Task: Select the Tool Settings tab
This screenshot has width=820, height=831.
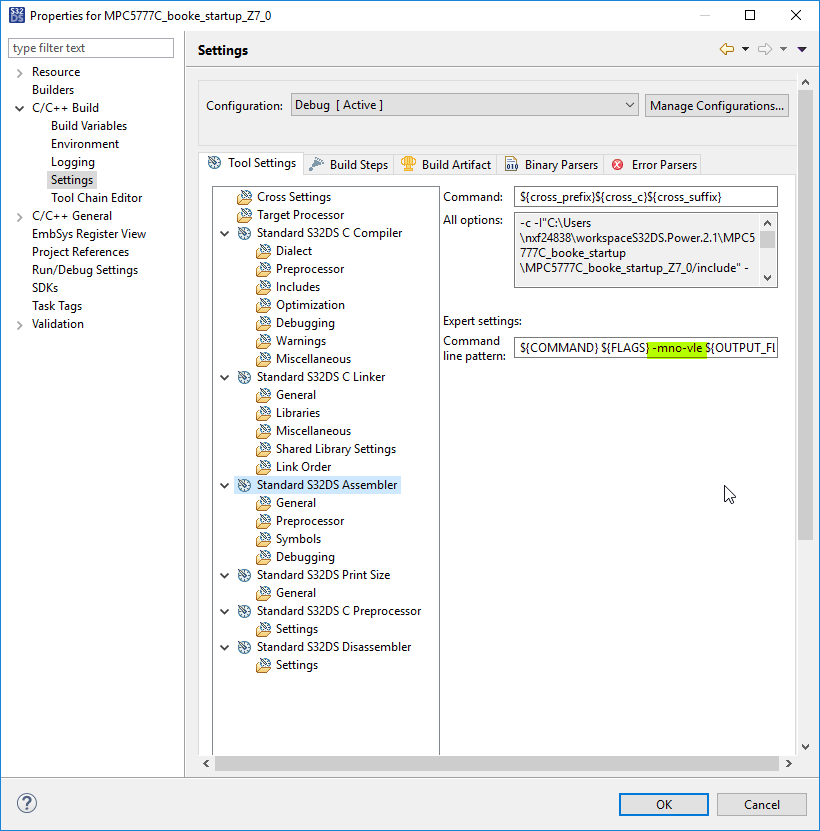Action: point(252,163)
